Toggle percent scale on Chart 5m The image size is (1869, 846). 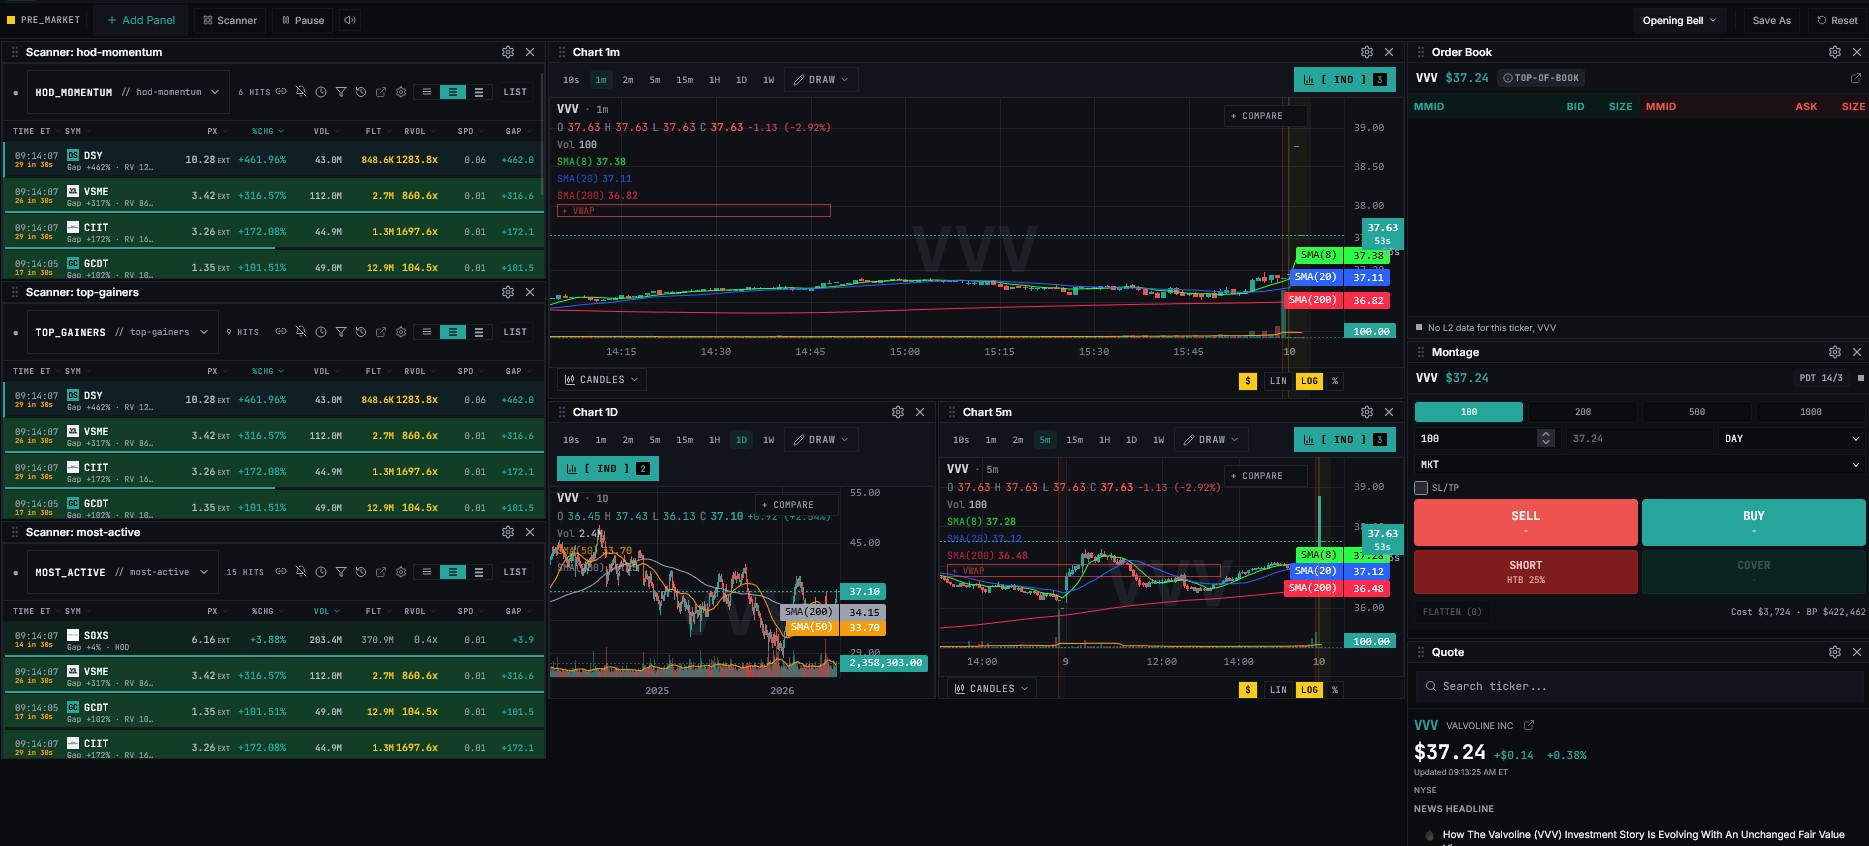[x=1335, y=690]
